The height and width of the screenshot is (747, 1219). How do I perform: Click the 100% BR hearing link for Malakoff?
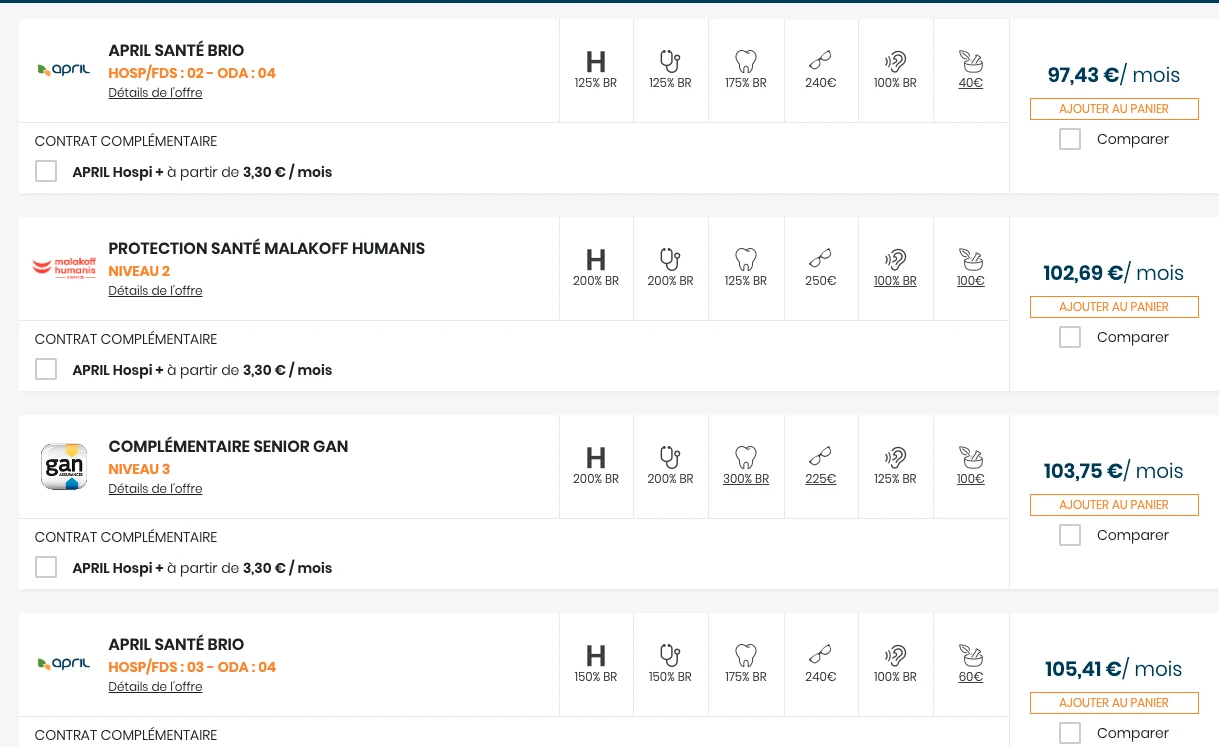tap(895, 281)
